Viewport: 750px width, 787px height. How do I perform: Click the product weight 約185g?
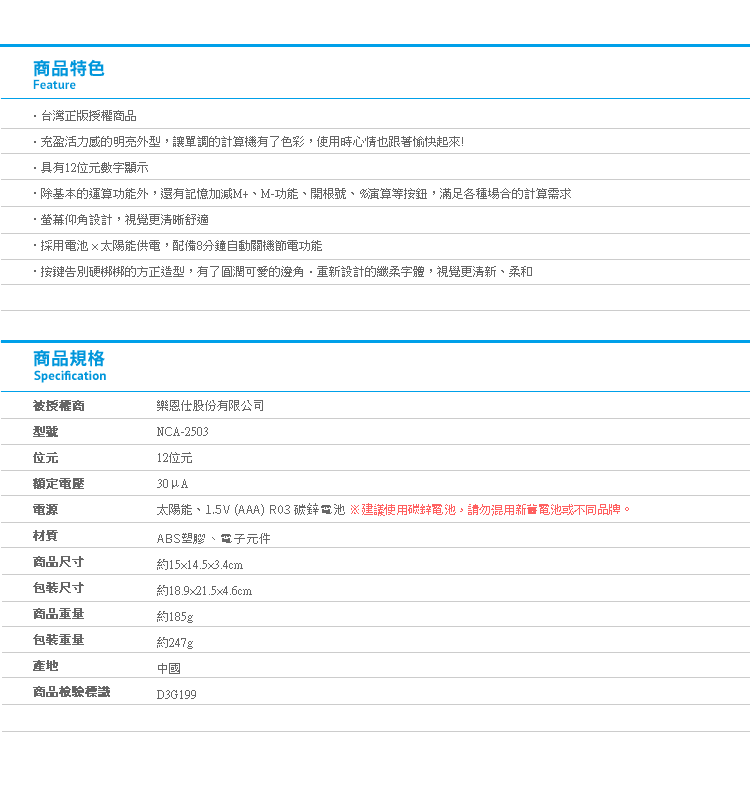pos(175,616)
